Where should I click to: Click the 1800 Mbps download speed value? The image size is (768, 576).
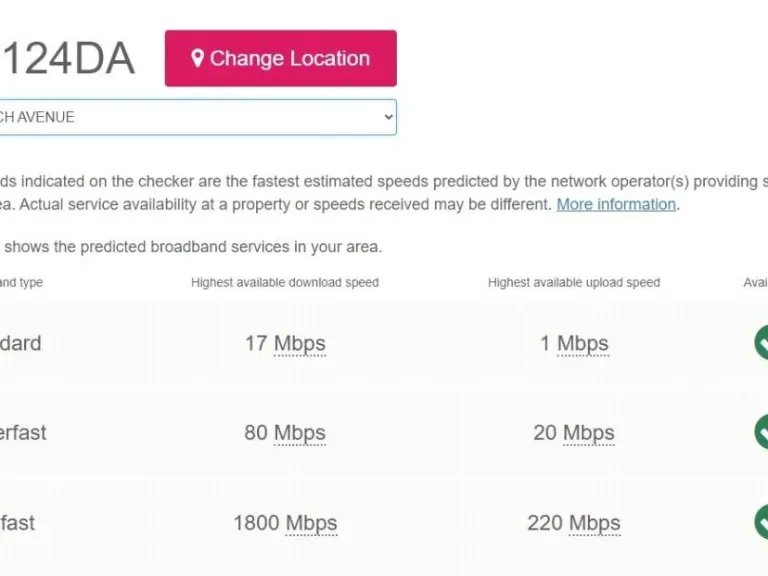point(285,523)
